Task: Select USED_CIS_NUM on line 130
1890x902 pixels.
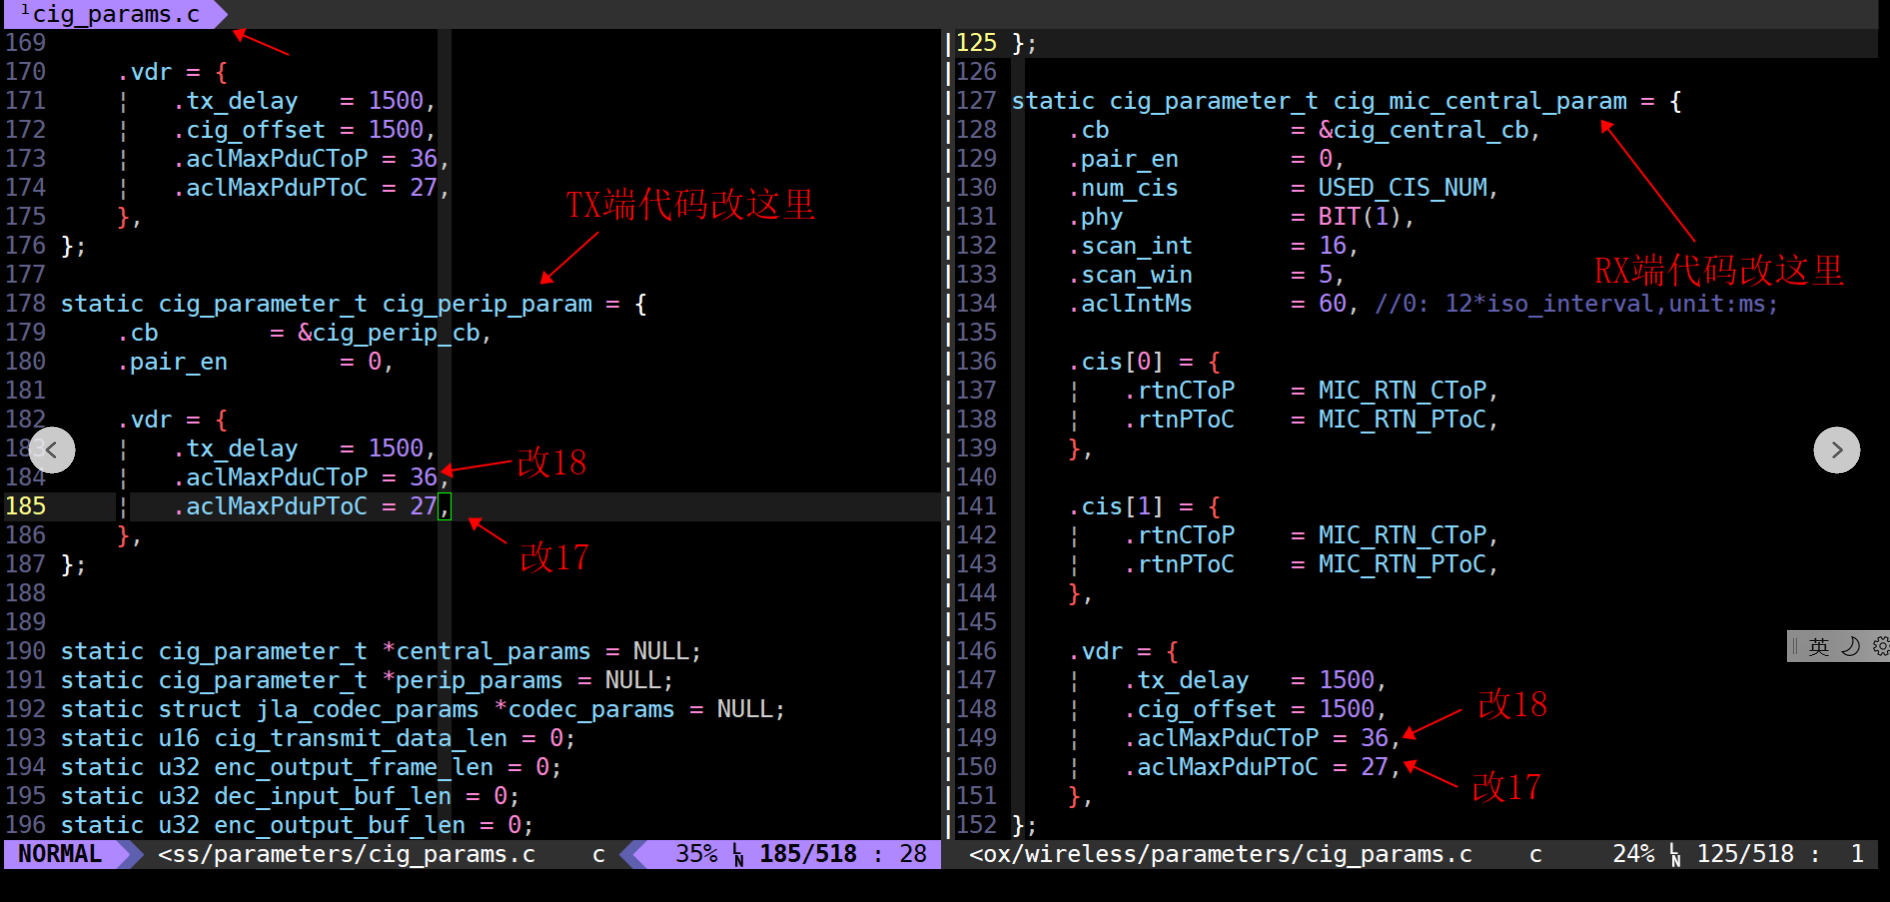Action: (1403, 188)
